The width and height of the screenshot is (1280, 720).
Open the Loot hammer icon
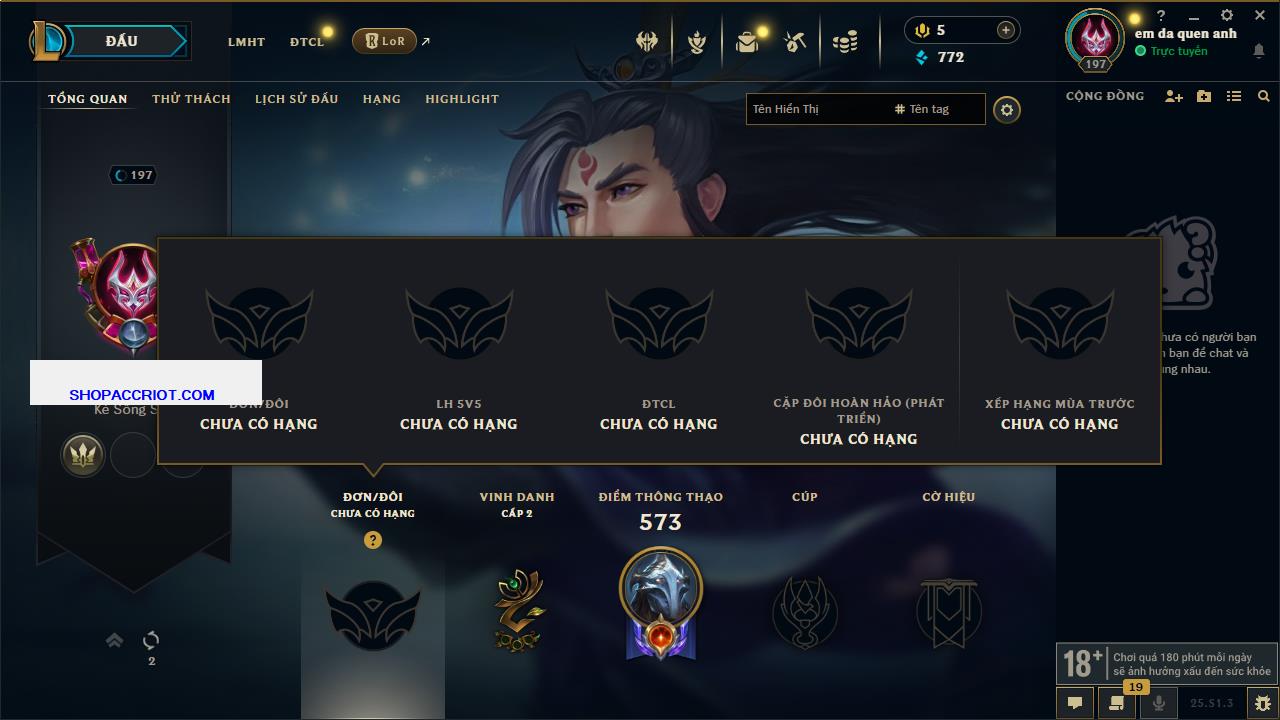[x=795, y=41]
